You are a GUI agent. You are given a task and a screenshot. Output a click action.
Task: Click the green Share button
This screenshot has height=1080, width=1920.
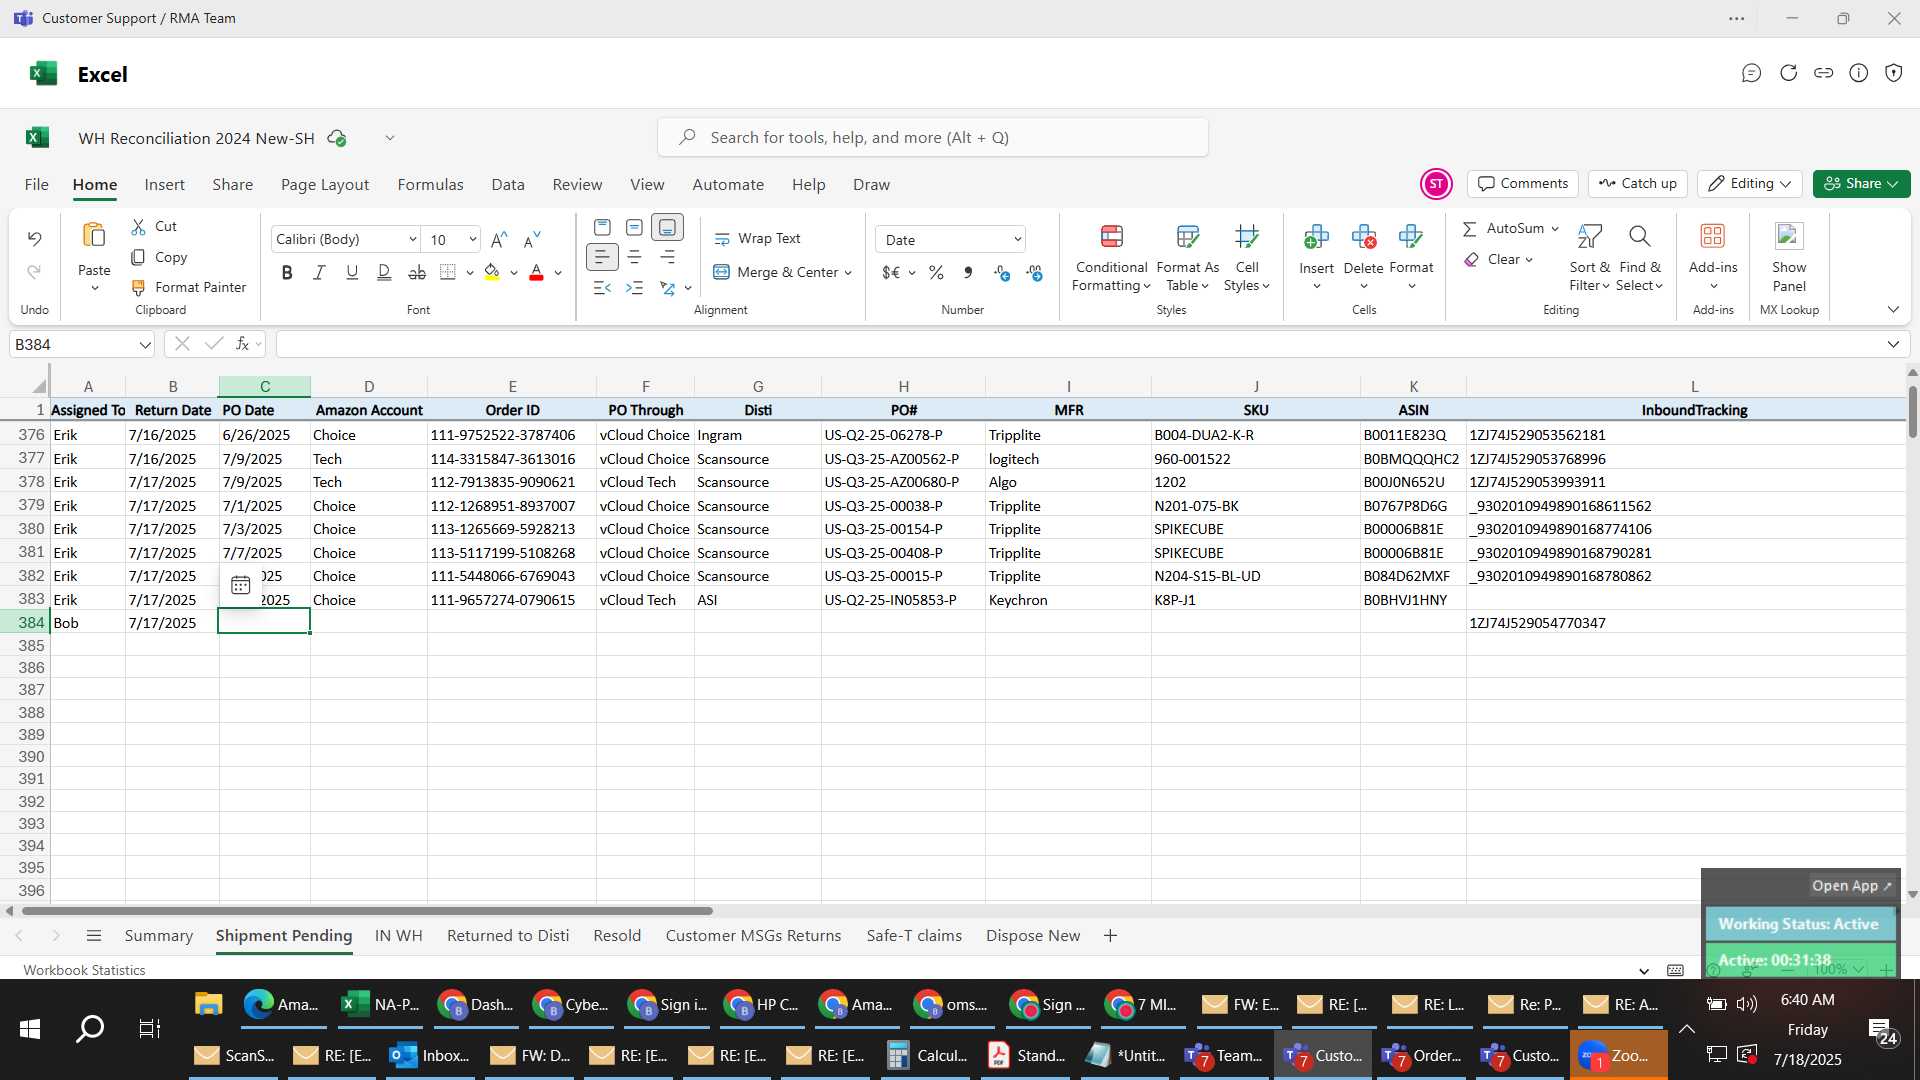point(1861,184)
